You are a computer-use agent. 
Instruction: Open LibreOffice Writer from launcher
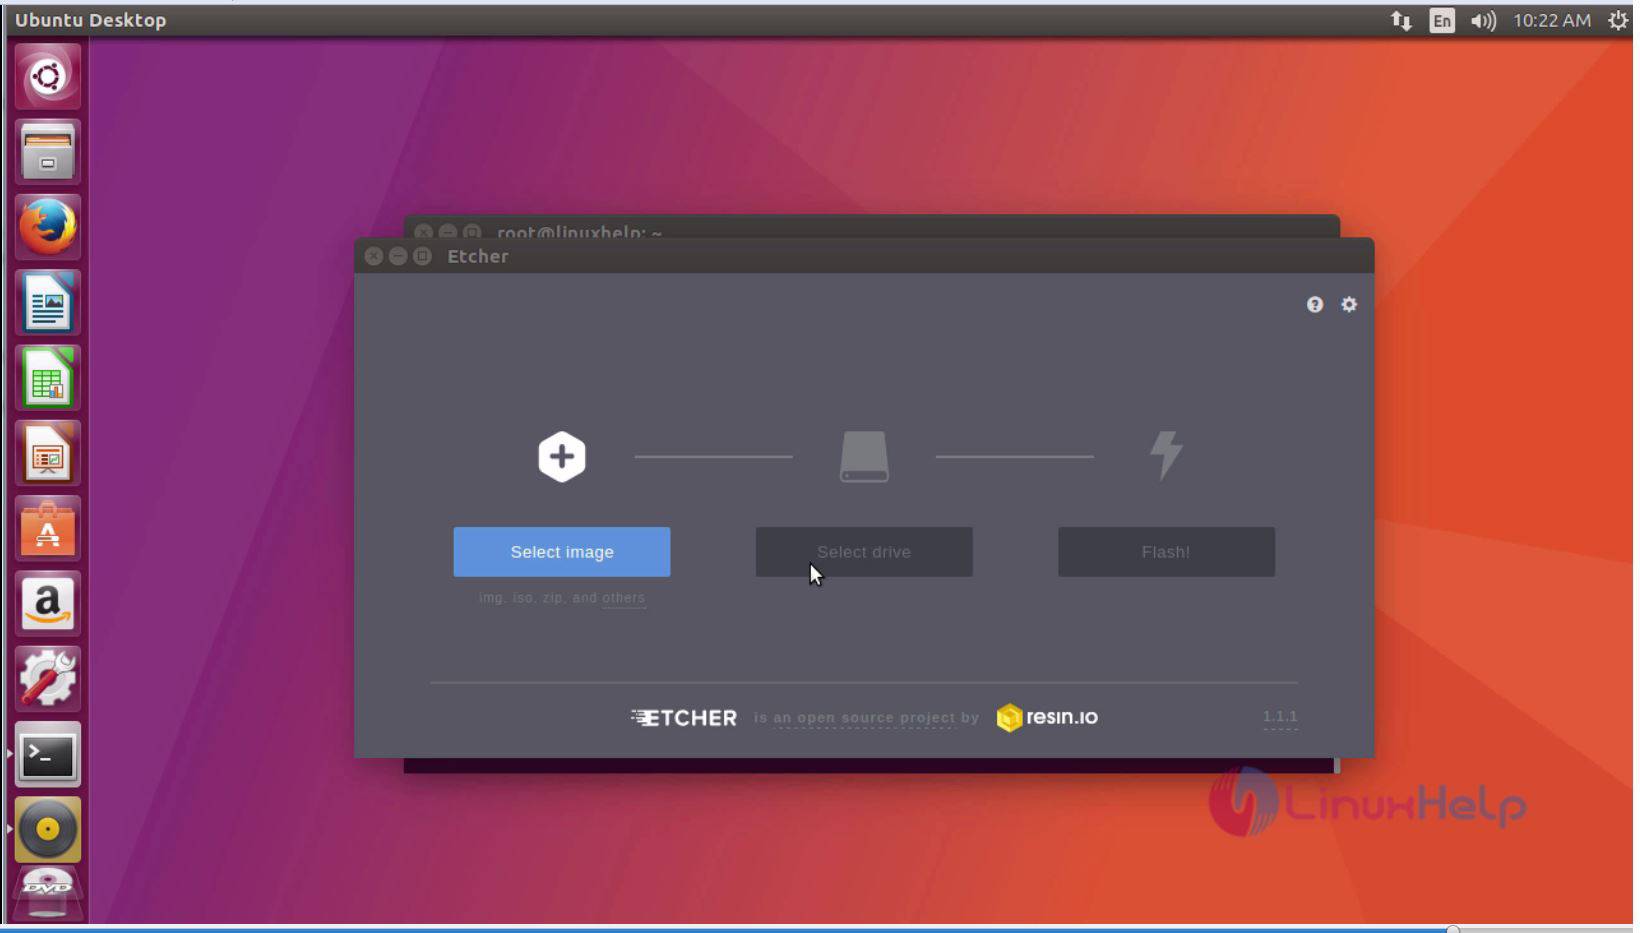[x=47, y=302]
